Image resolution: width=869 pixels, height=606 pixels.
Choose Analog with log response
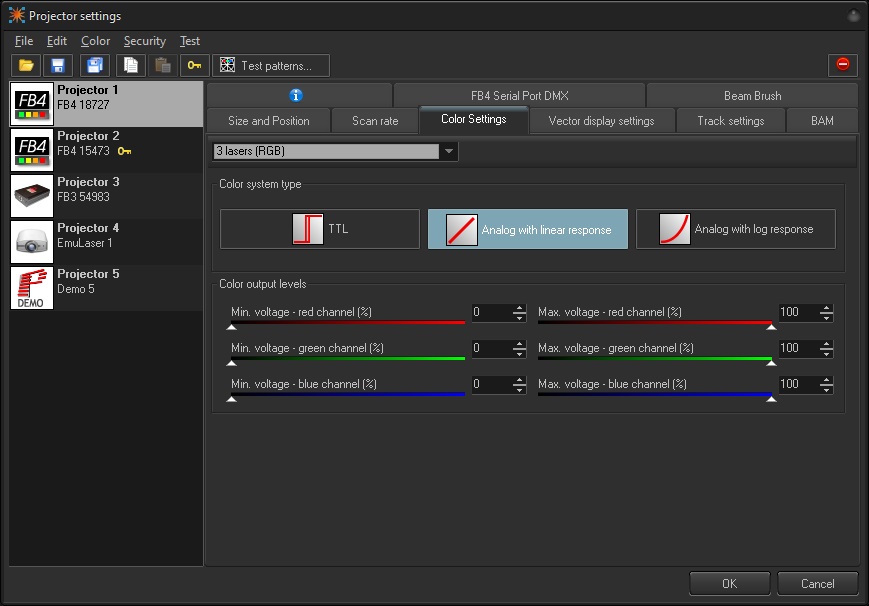pyautogui.click(x=736, y=229)
